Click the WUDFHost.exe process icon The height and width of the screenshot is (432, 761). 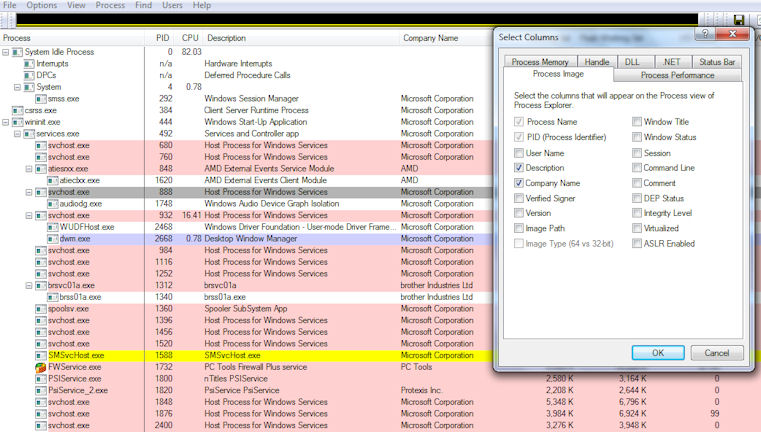52,227
